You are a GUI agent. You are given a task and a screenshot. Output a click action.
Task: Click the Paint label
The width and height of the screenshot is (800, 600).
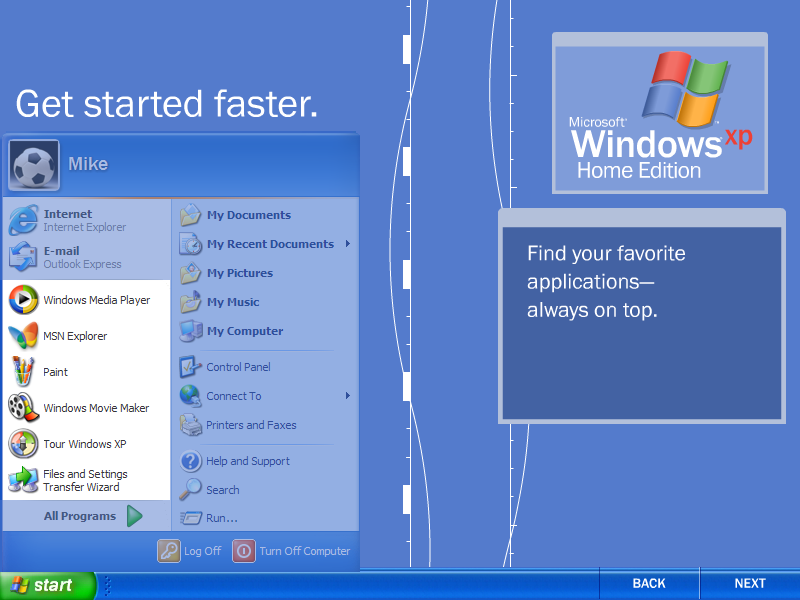55,372
